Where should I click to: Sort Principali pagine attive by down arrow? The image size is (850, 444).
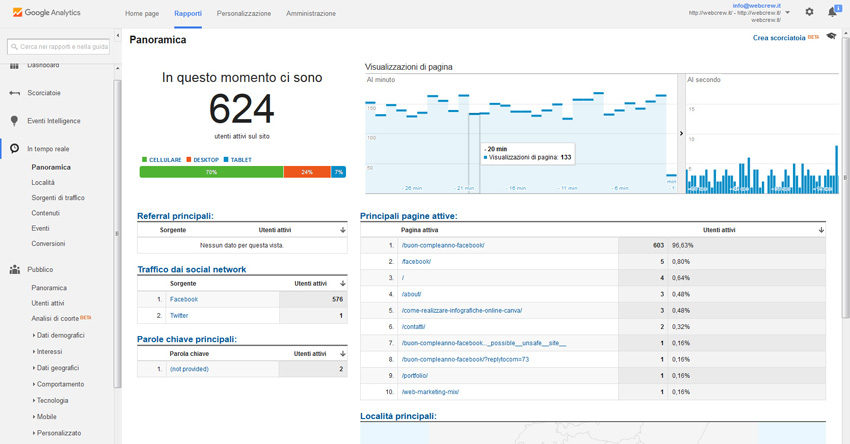(821, 230)
